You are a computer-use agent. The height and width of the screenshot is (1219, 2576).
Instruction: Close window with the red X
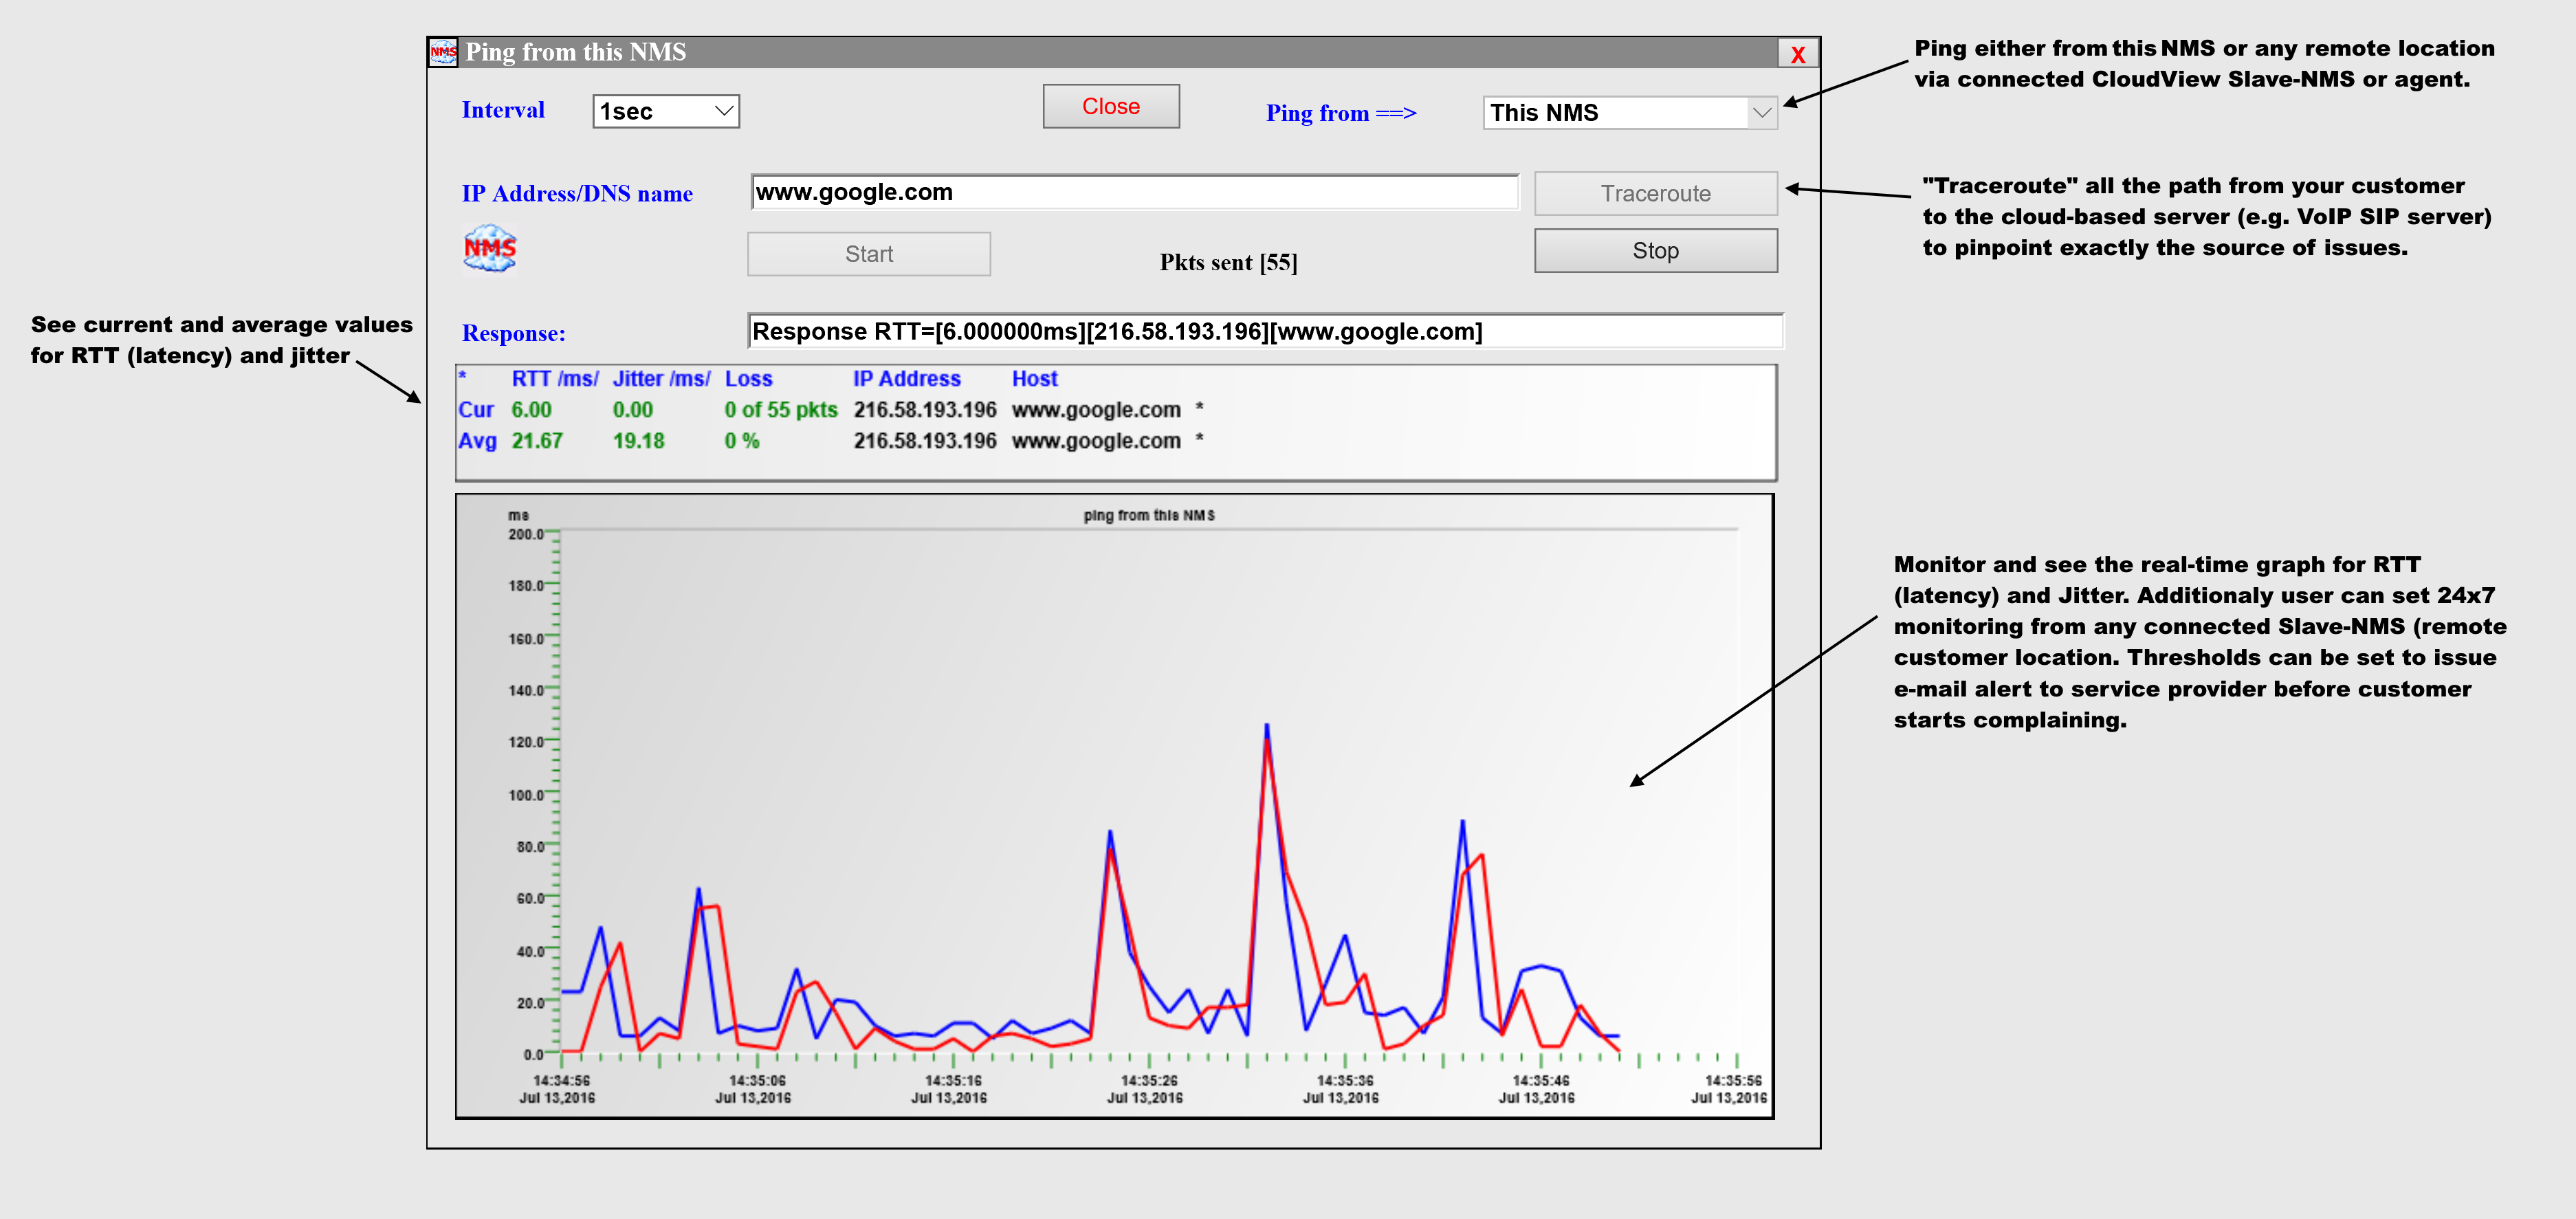(x=1797, y=54)
